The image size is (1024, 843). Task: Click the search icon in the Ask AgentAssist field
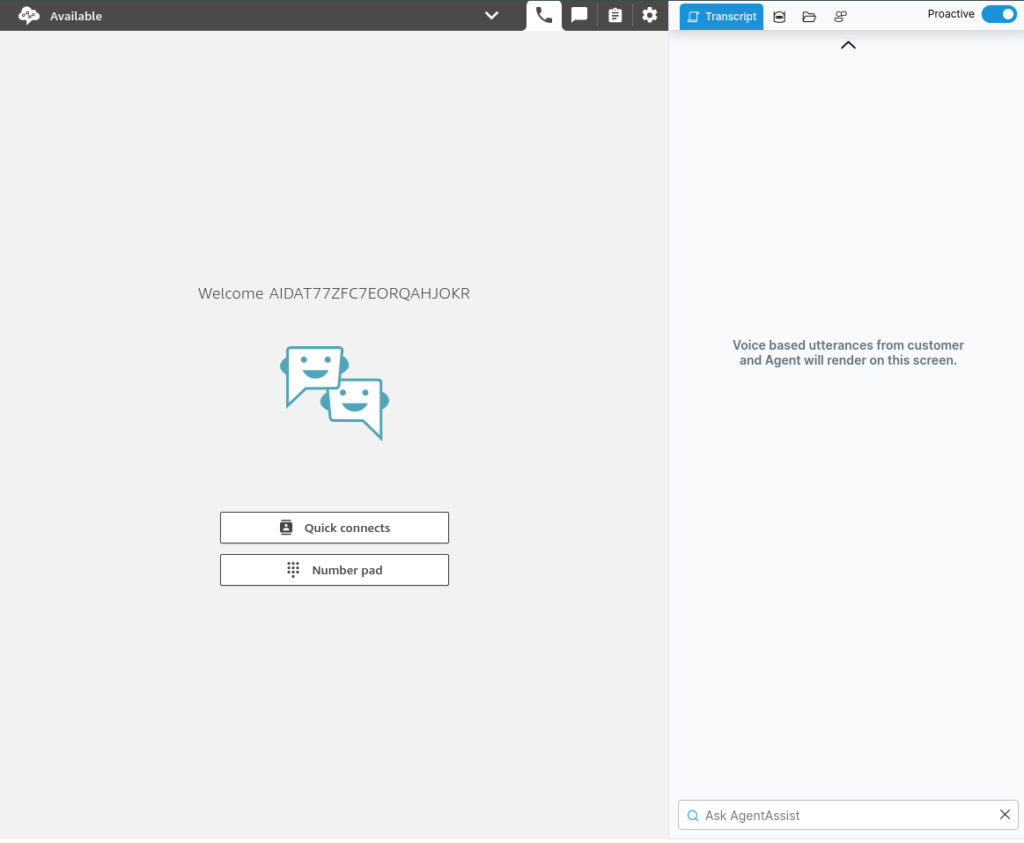692,815
